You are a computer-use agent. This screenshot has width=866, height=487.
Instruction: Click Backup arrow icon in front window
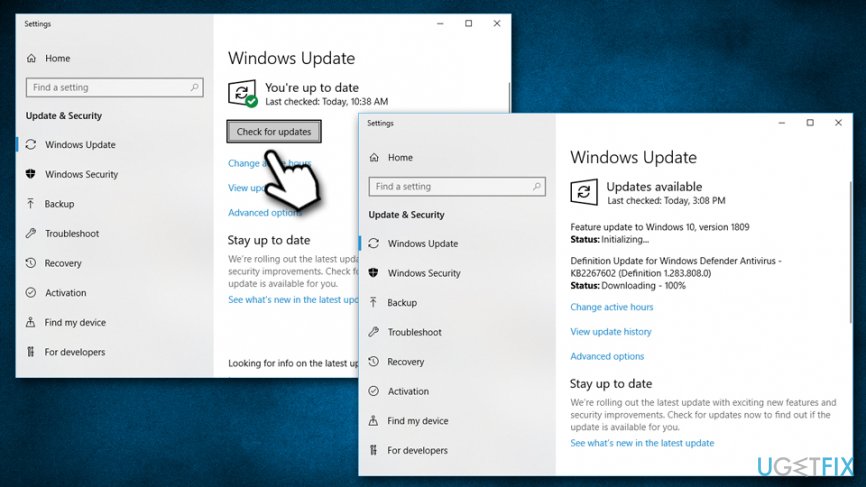(374, 303)
